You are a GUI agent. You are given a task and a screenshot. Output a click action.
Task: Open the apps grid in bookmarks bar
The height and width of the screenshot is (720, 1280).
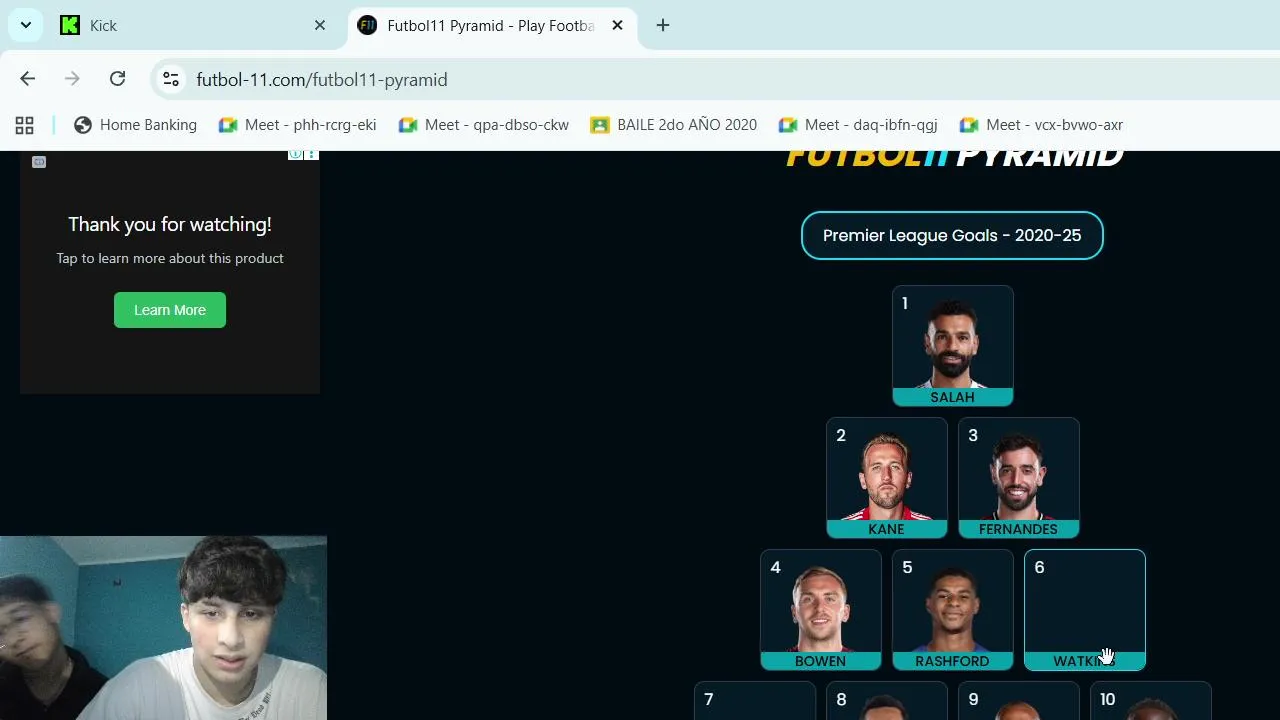pos(25,125)
